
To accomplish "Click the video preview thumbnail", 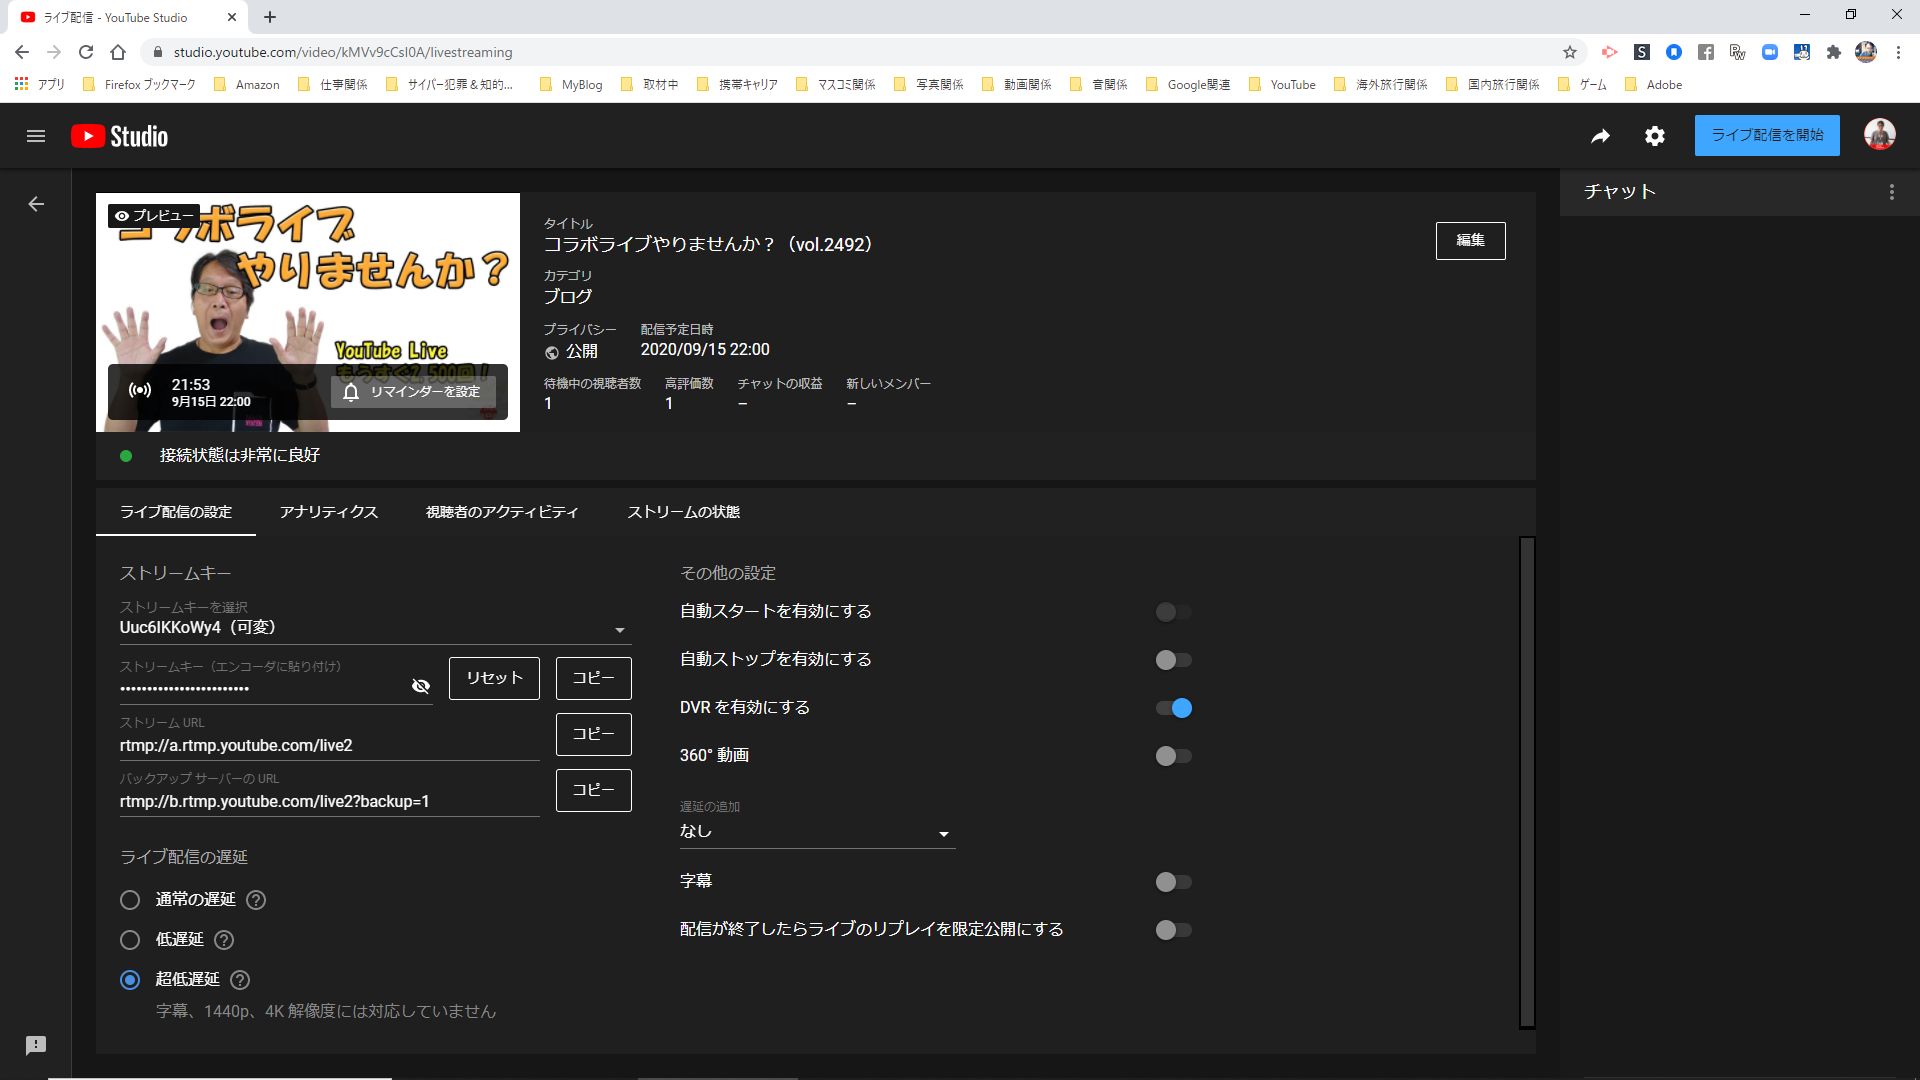I will (309, 313).
